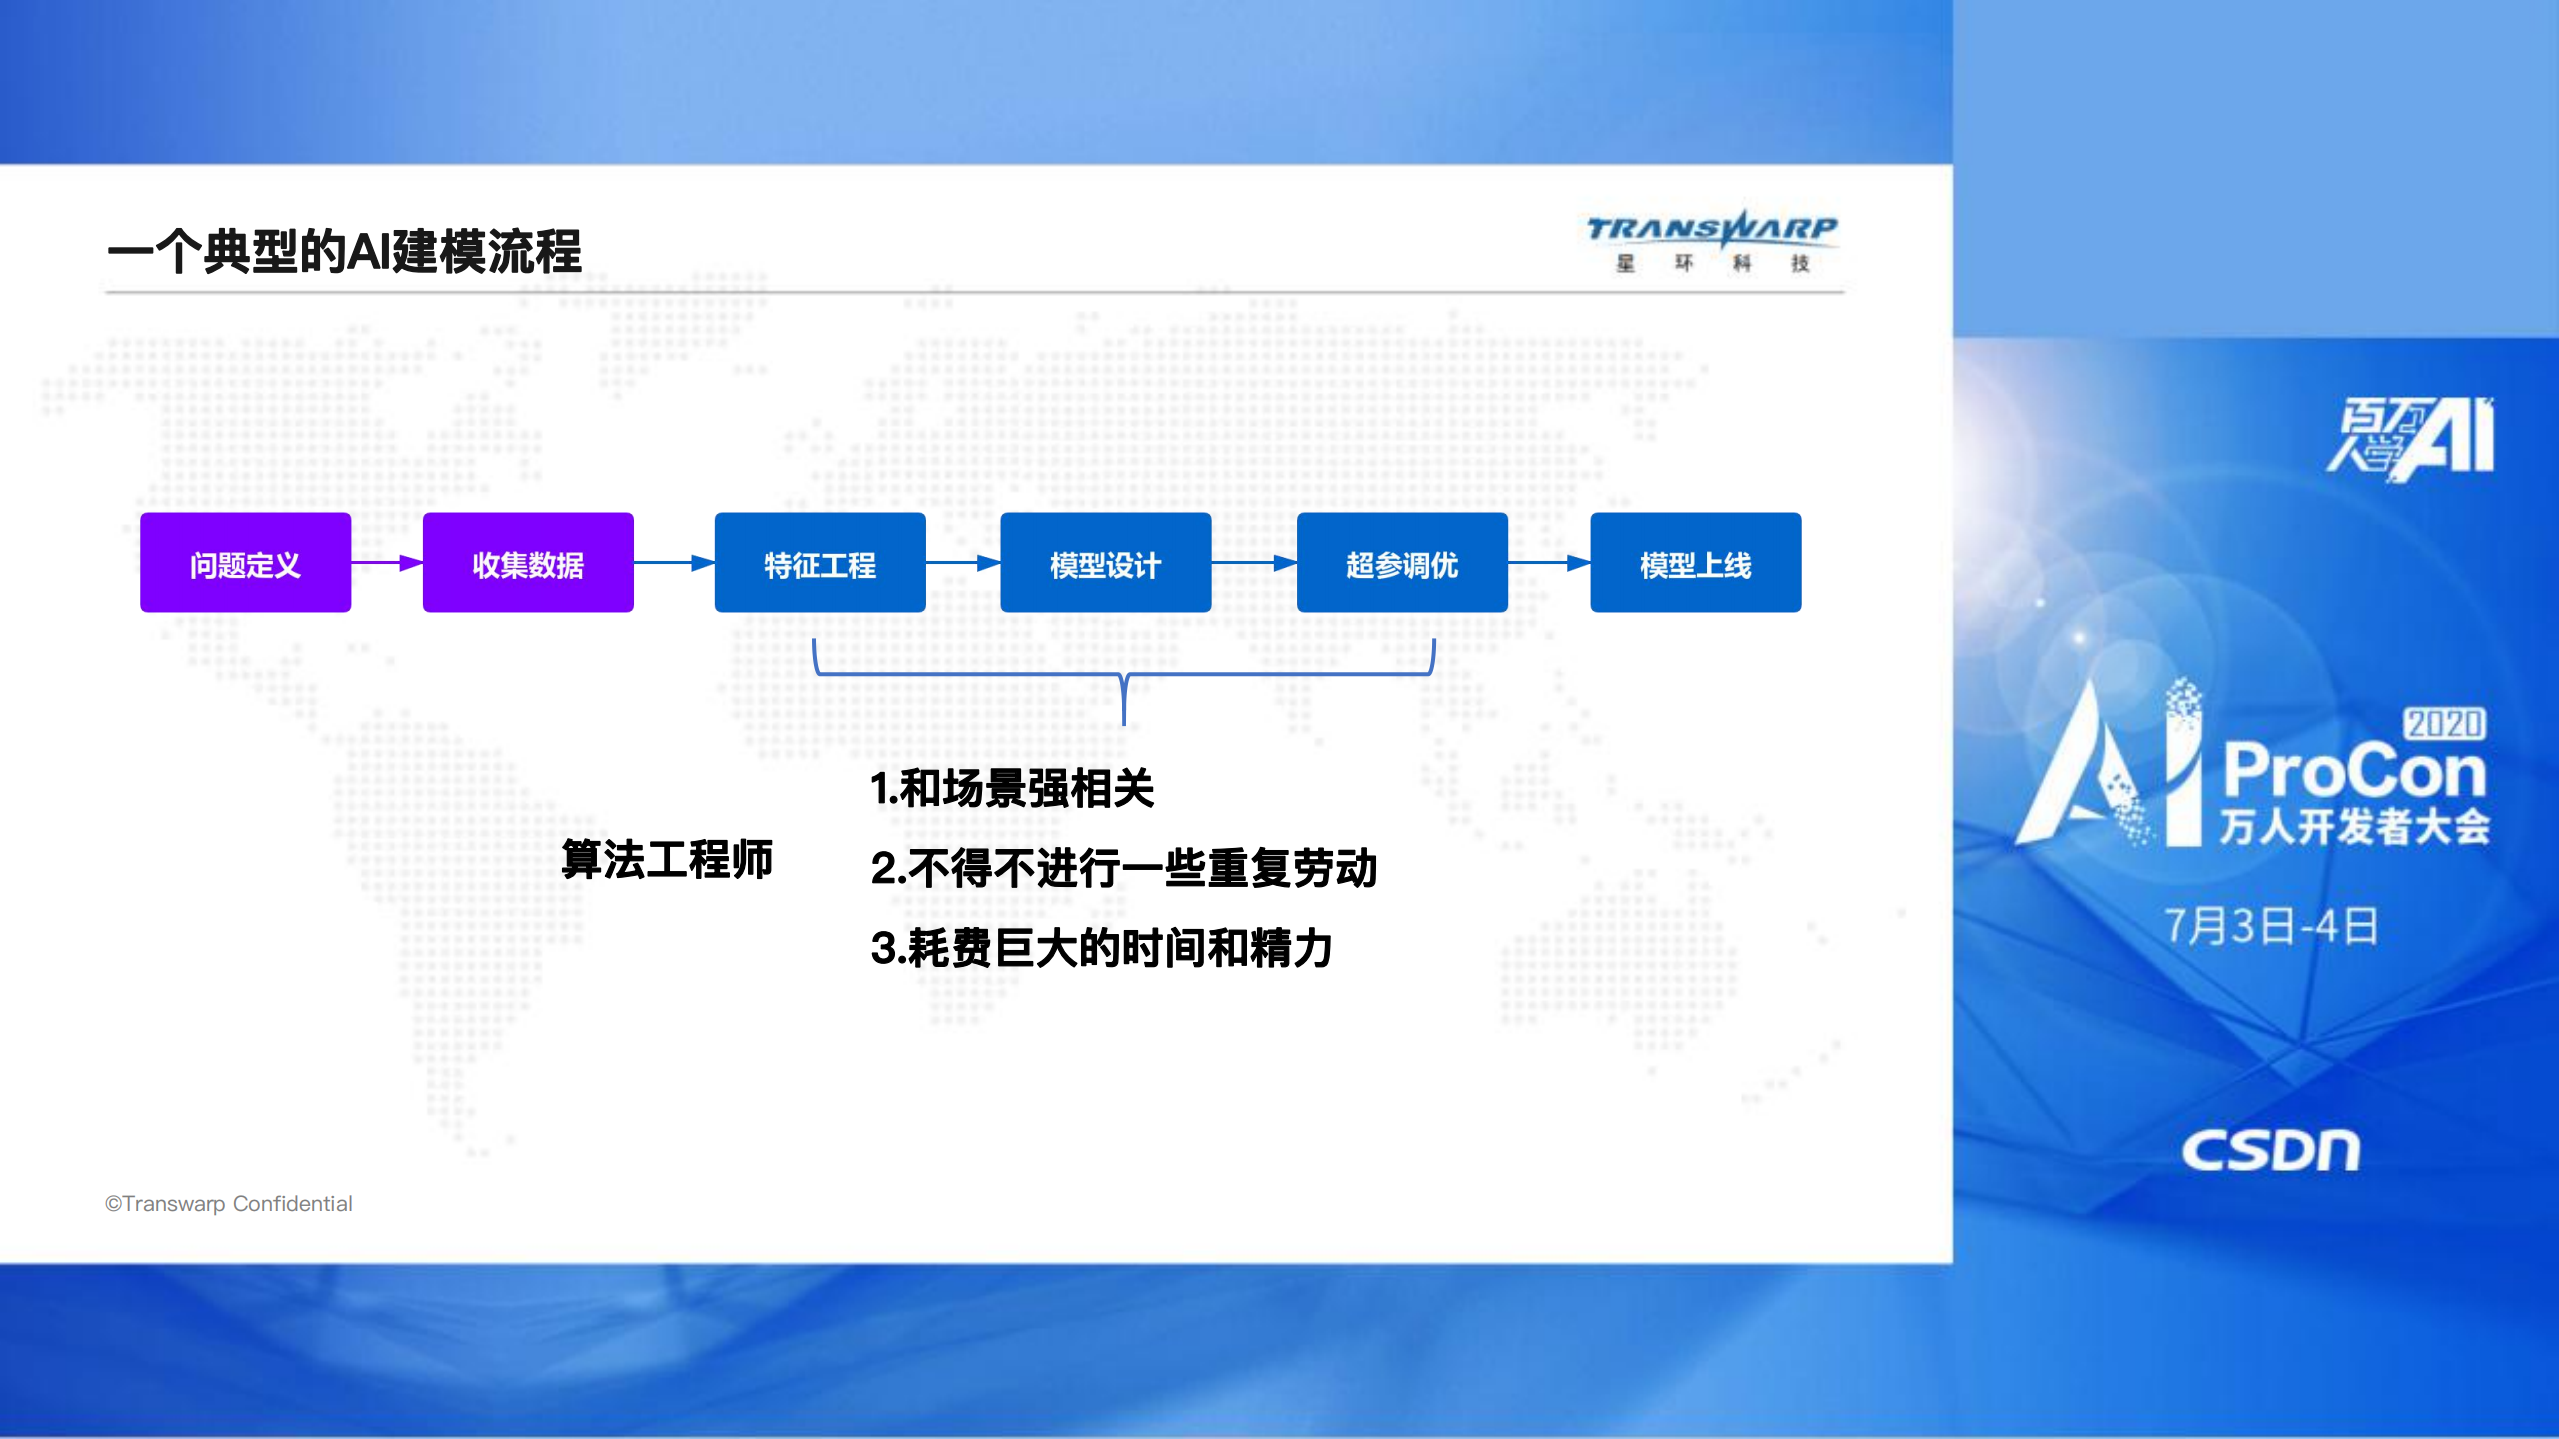The image size is (2559, 1439).
Task: Click the arrow pointing to 模型上线
Action: pos(1551,562)
